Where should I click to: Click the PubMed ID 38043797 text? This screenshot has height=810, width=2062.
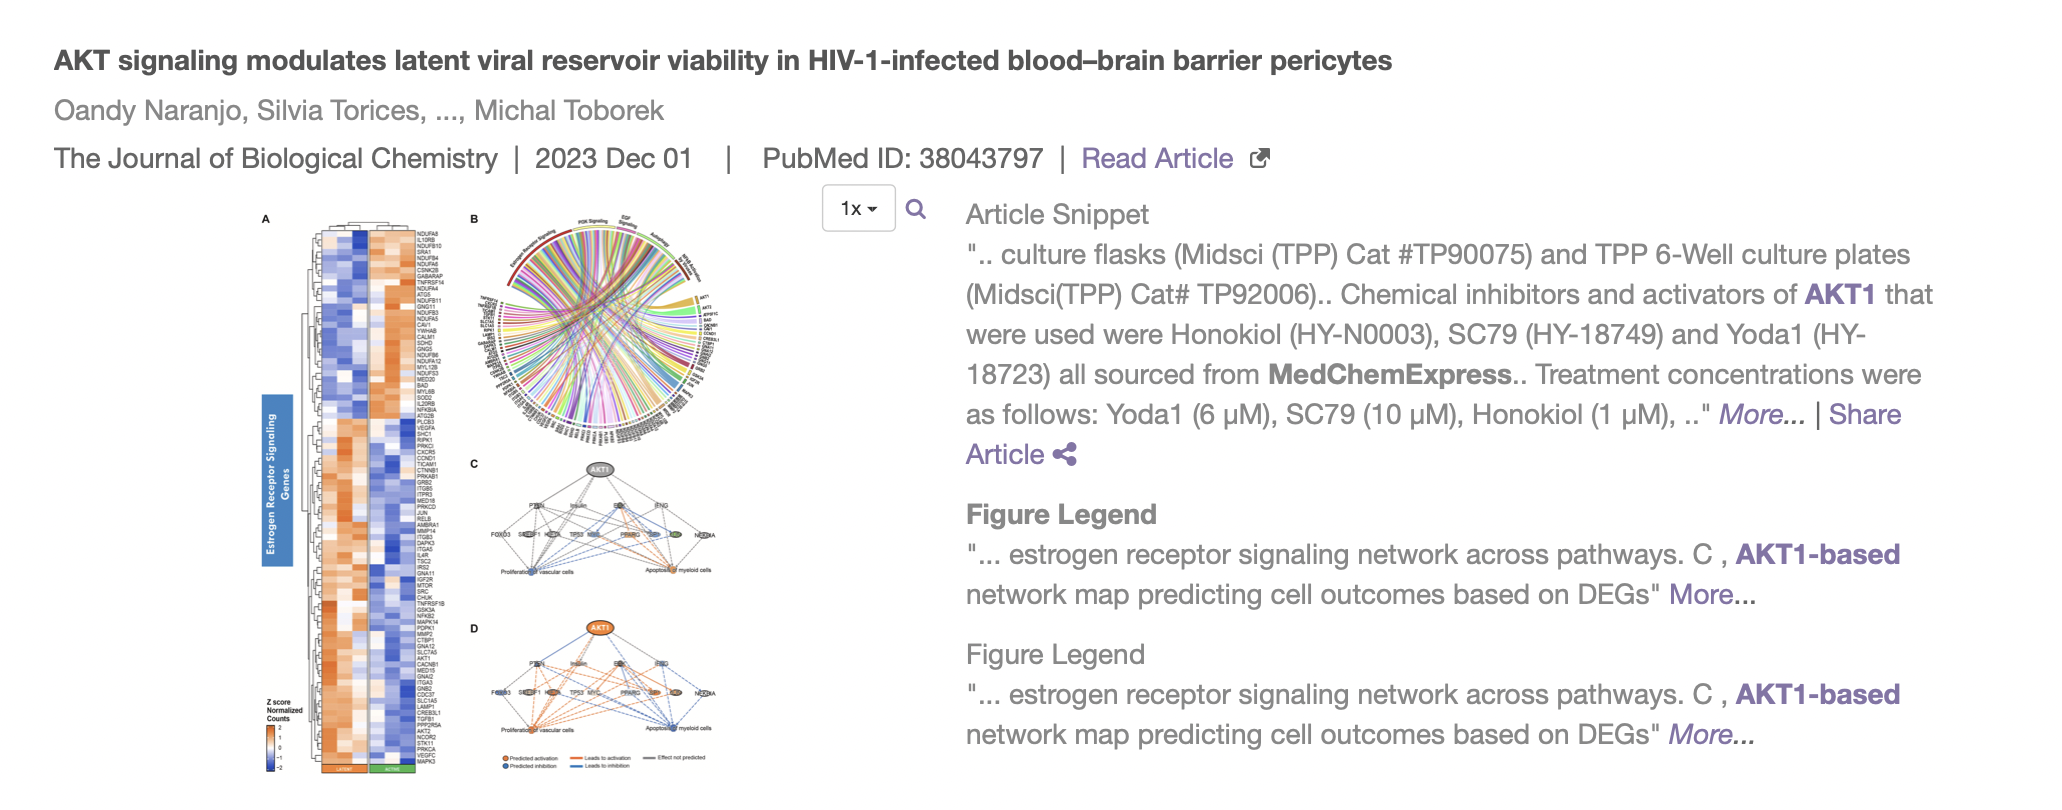(902, 159)
